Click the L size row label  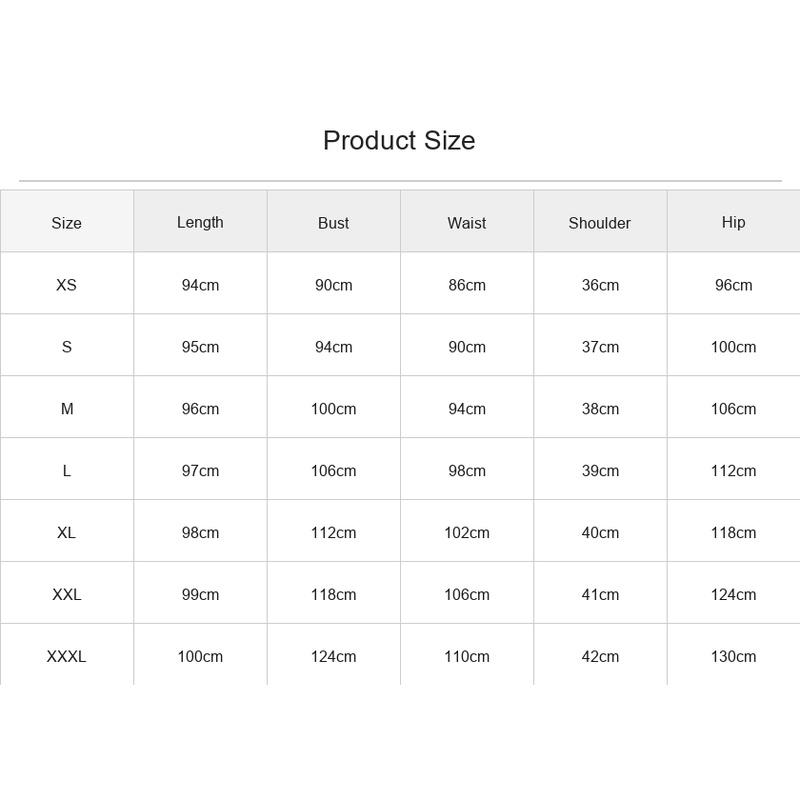(x=66, y=471)
